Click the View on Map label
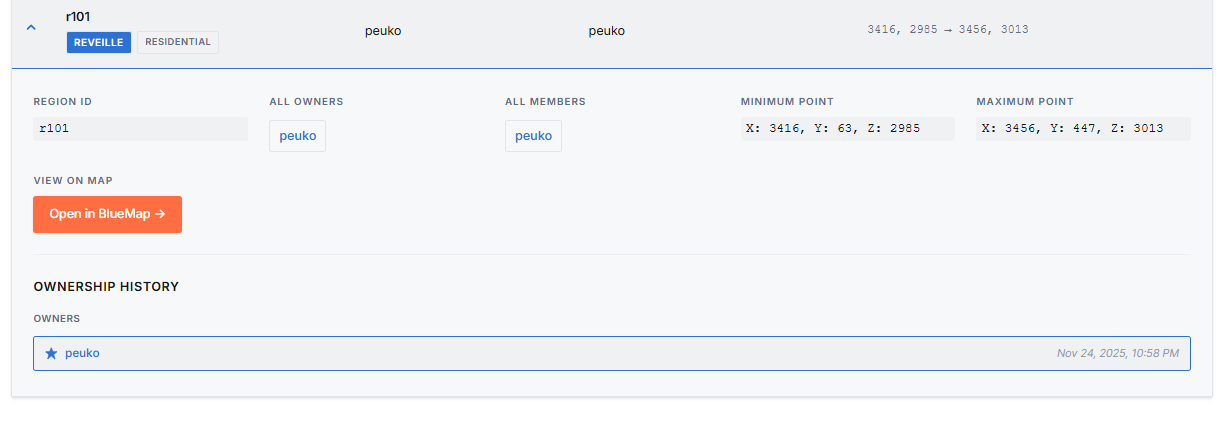Viewport: 1224px width, 426px height. coord(73,180)
